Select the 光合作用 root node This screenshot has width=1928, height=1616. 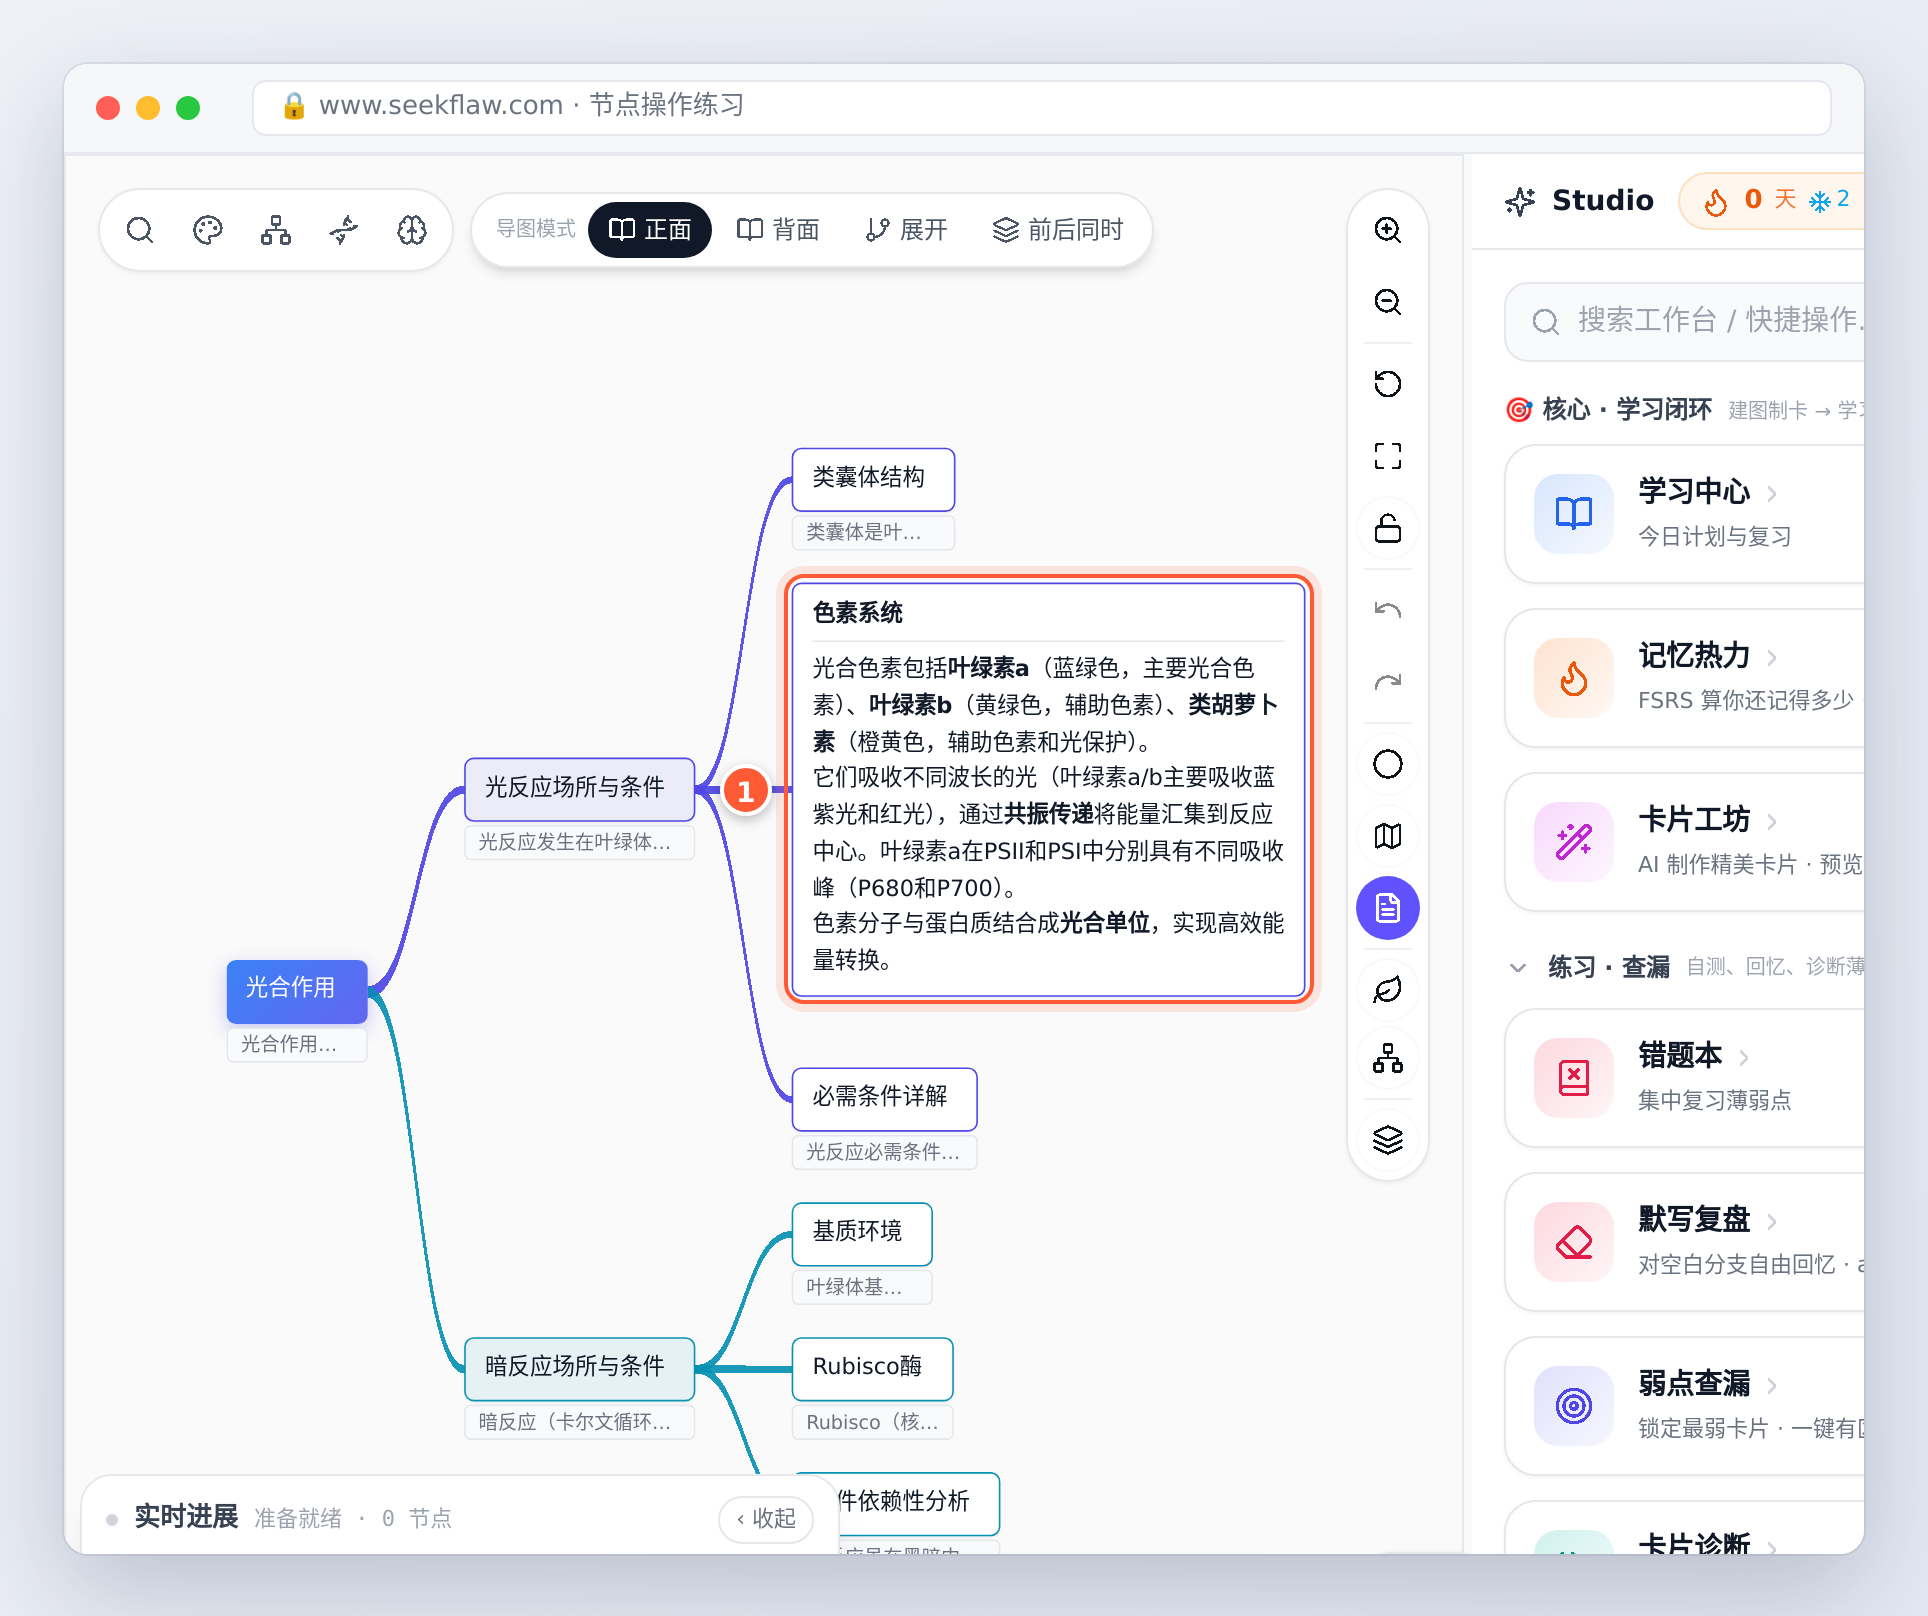coord(296,990)
